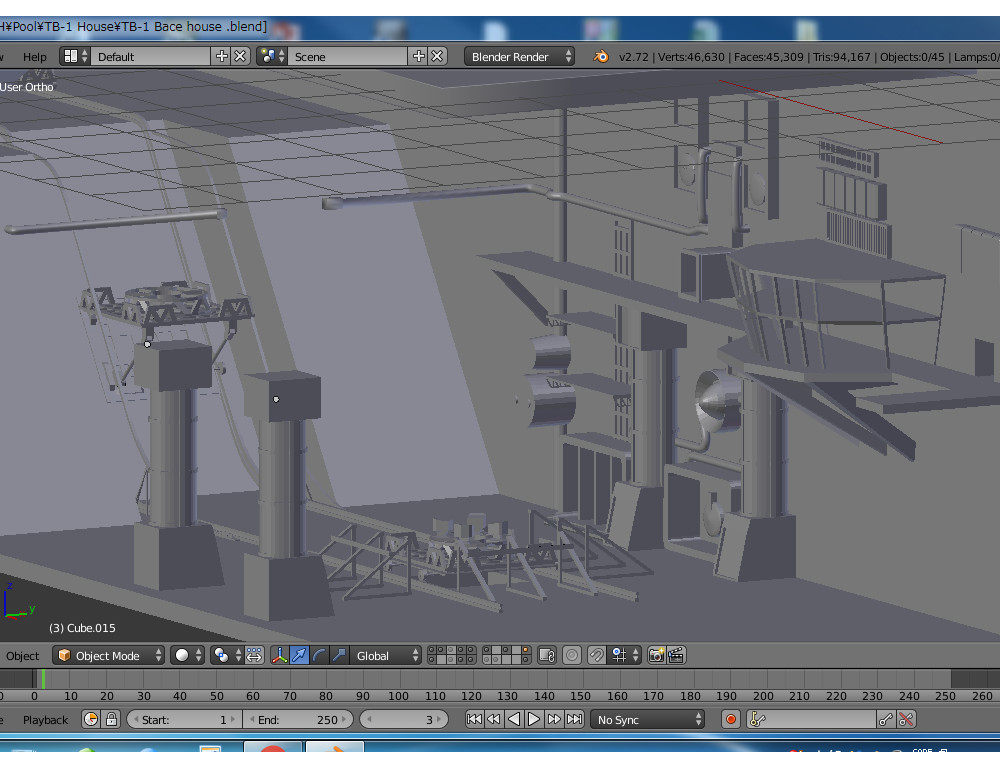Click frame 200 on the timeline ruler
The image size is (1000, 768).
coord(763,696)
